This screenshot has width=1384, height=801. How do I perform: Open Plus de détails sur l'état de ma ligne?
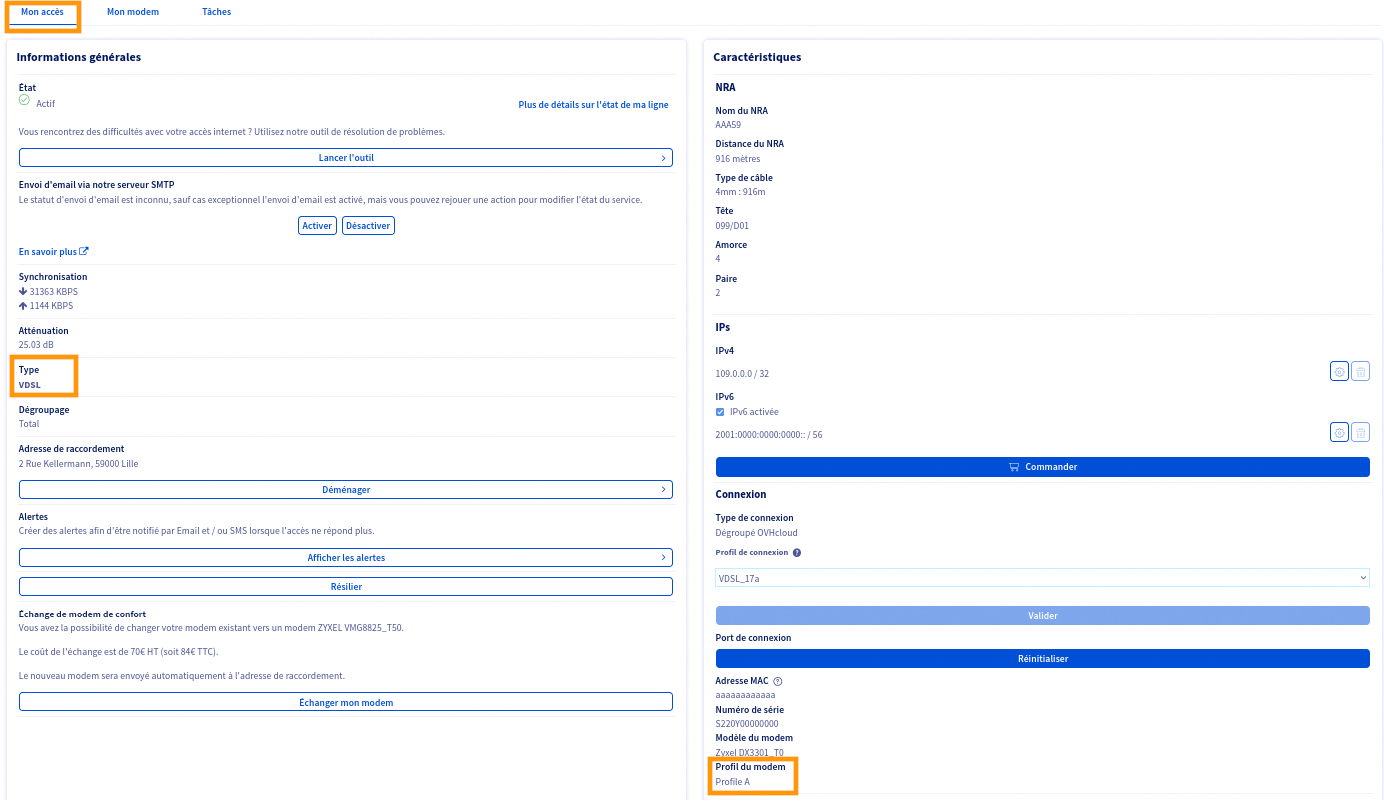coord(595,104)
